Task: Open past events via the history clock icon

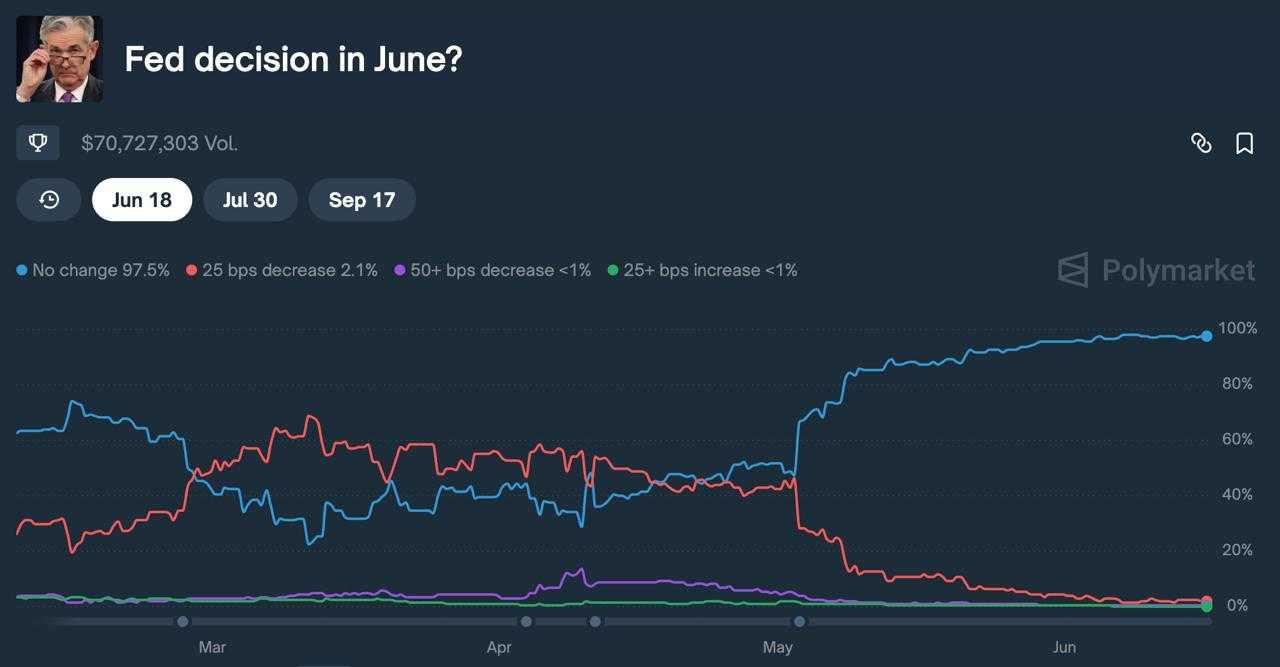Action: point(49,200)
